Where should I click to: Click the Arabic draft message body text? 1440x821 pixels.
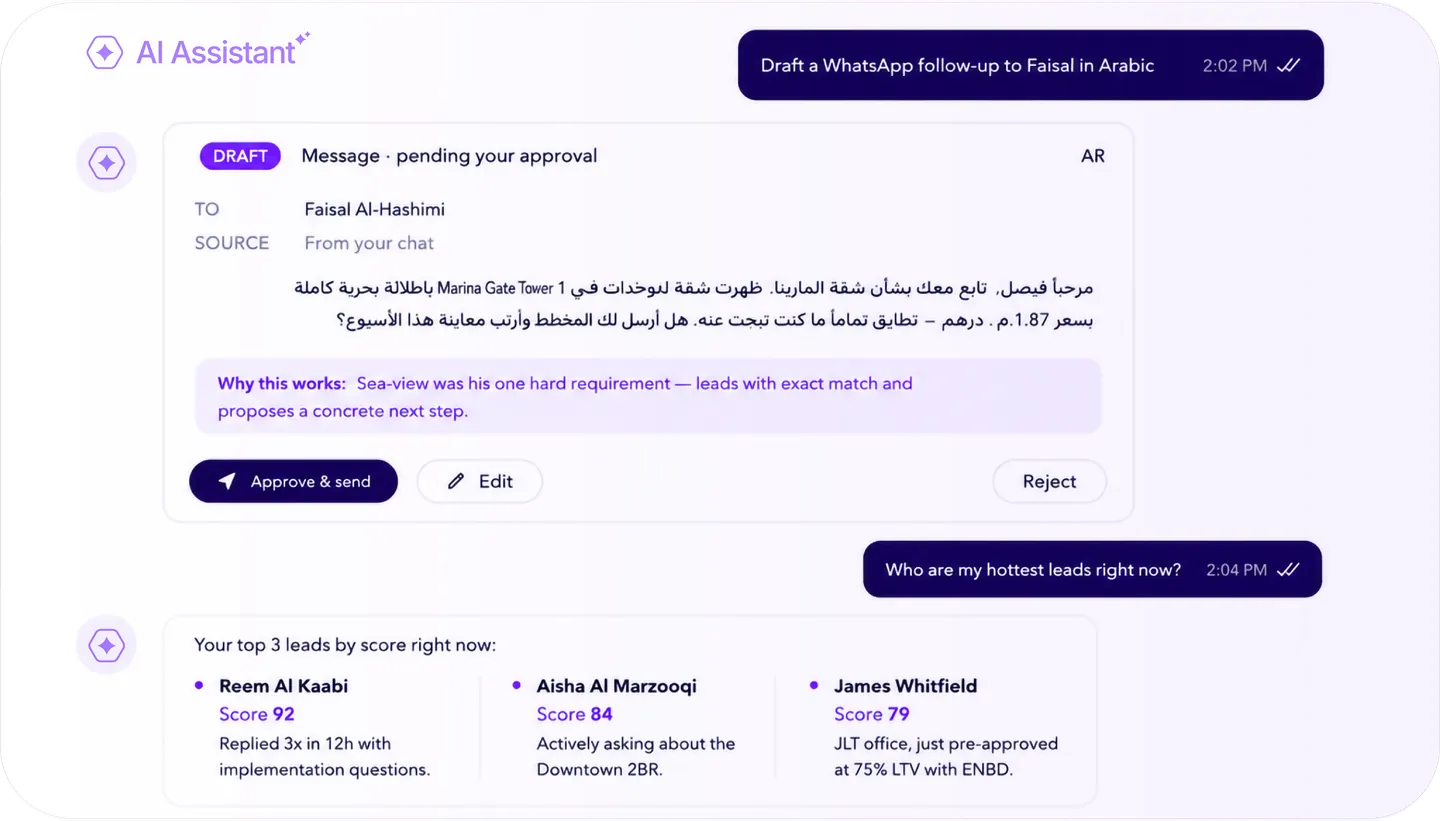[694, 304]
